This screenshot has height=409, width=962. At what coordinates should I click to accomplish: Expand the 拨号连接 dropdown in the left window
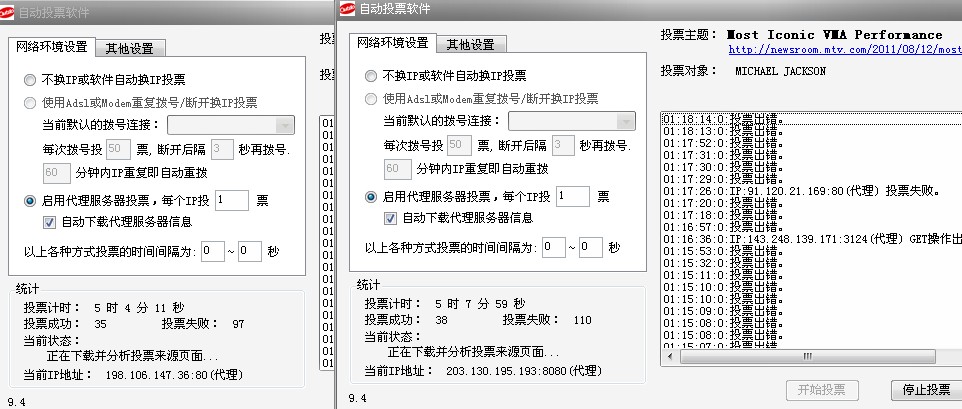click(x=284, y=125)
